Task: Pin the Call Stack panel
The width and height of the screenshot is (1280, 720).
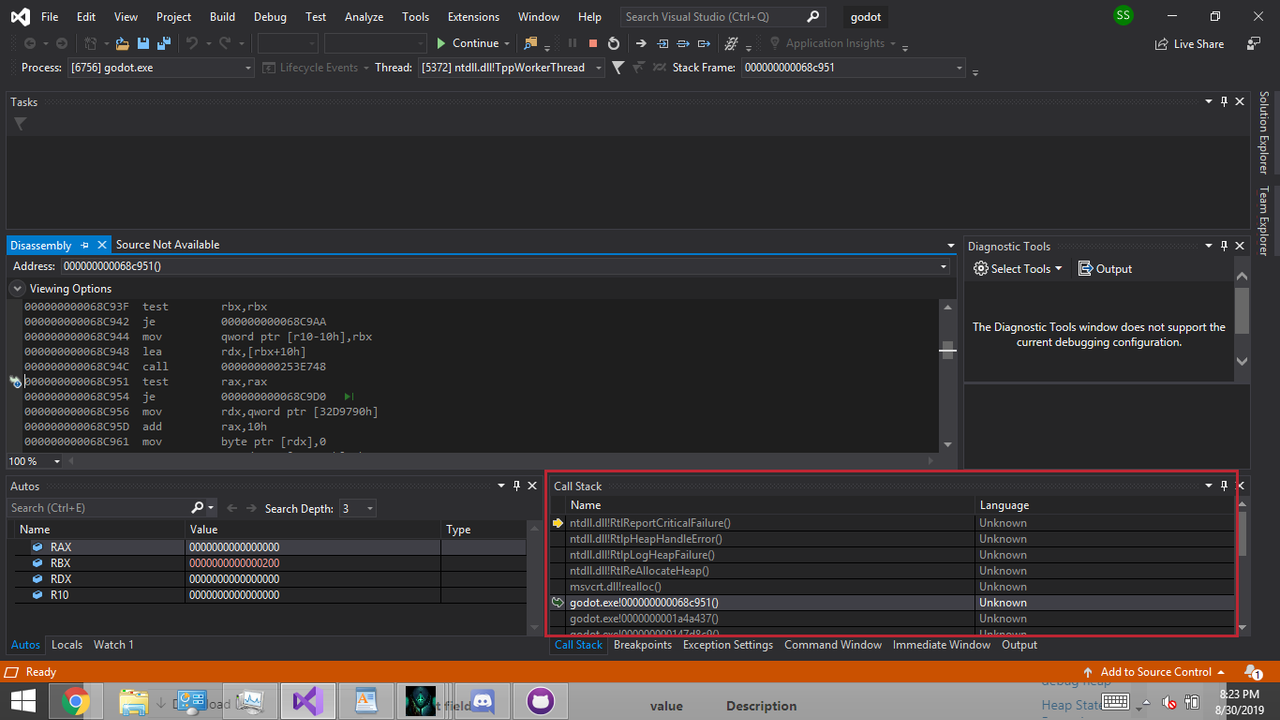Action: pyautogui.click(x=1224, y=486)
